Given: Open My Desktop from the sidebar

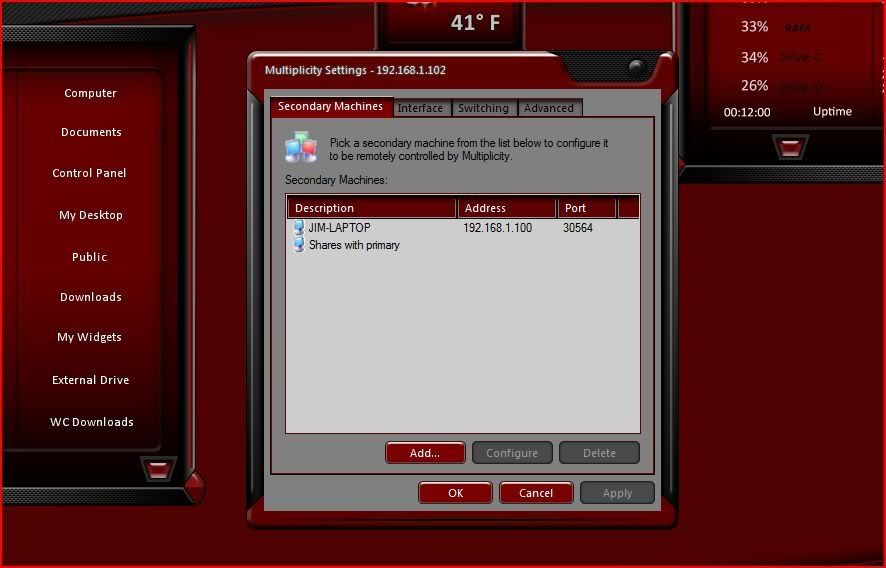Looking at the screenshot, I should [90, 215].
